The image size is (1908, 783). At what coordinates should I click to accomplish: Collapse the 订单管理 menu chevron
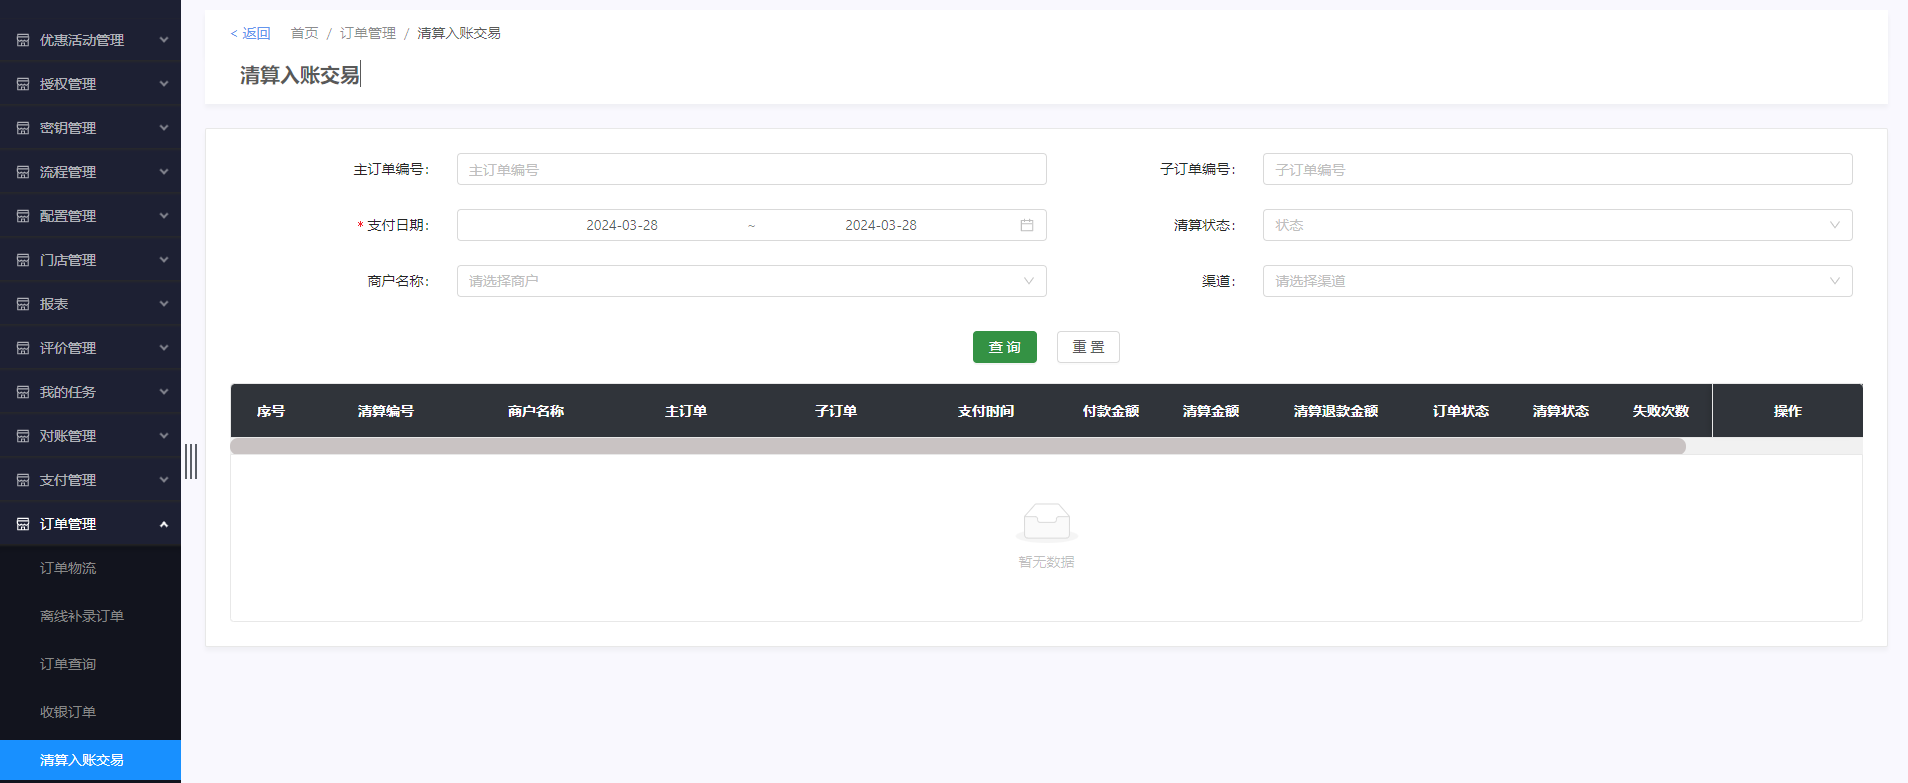pos(164,524)
